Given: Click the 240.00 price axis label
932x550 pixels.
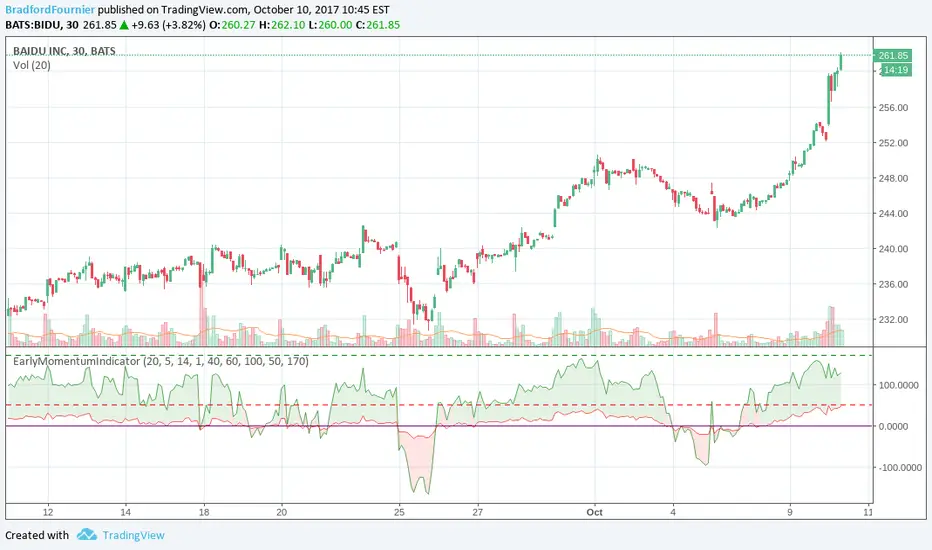Looking at the screenshot, I should point(893,249).
